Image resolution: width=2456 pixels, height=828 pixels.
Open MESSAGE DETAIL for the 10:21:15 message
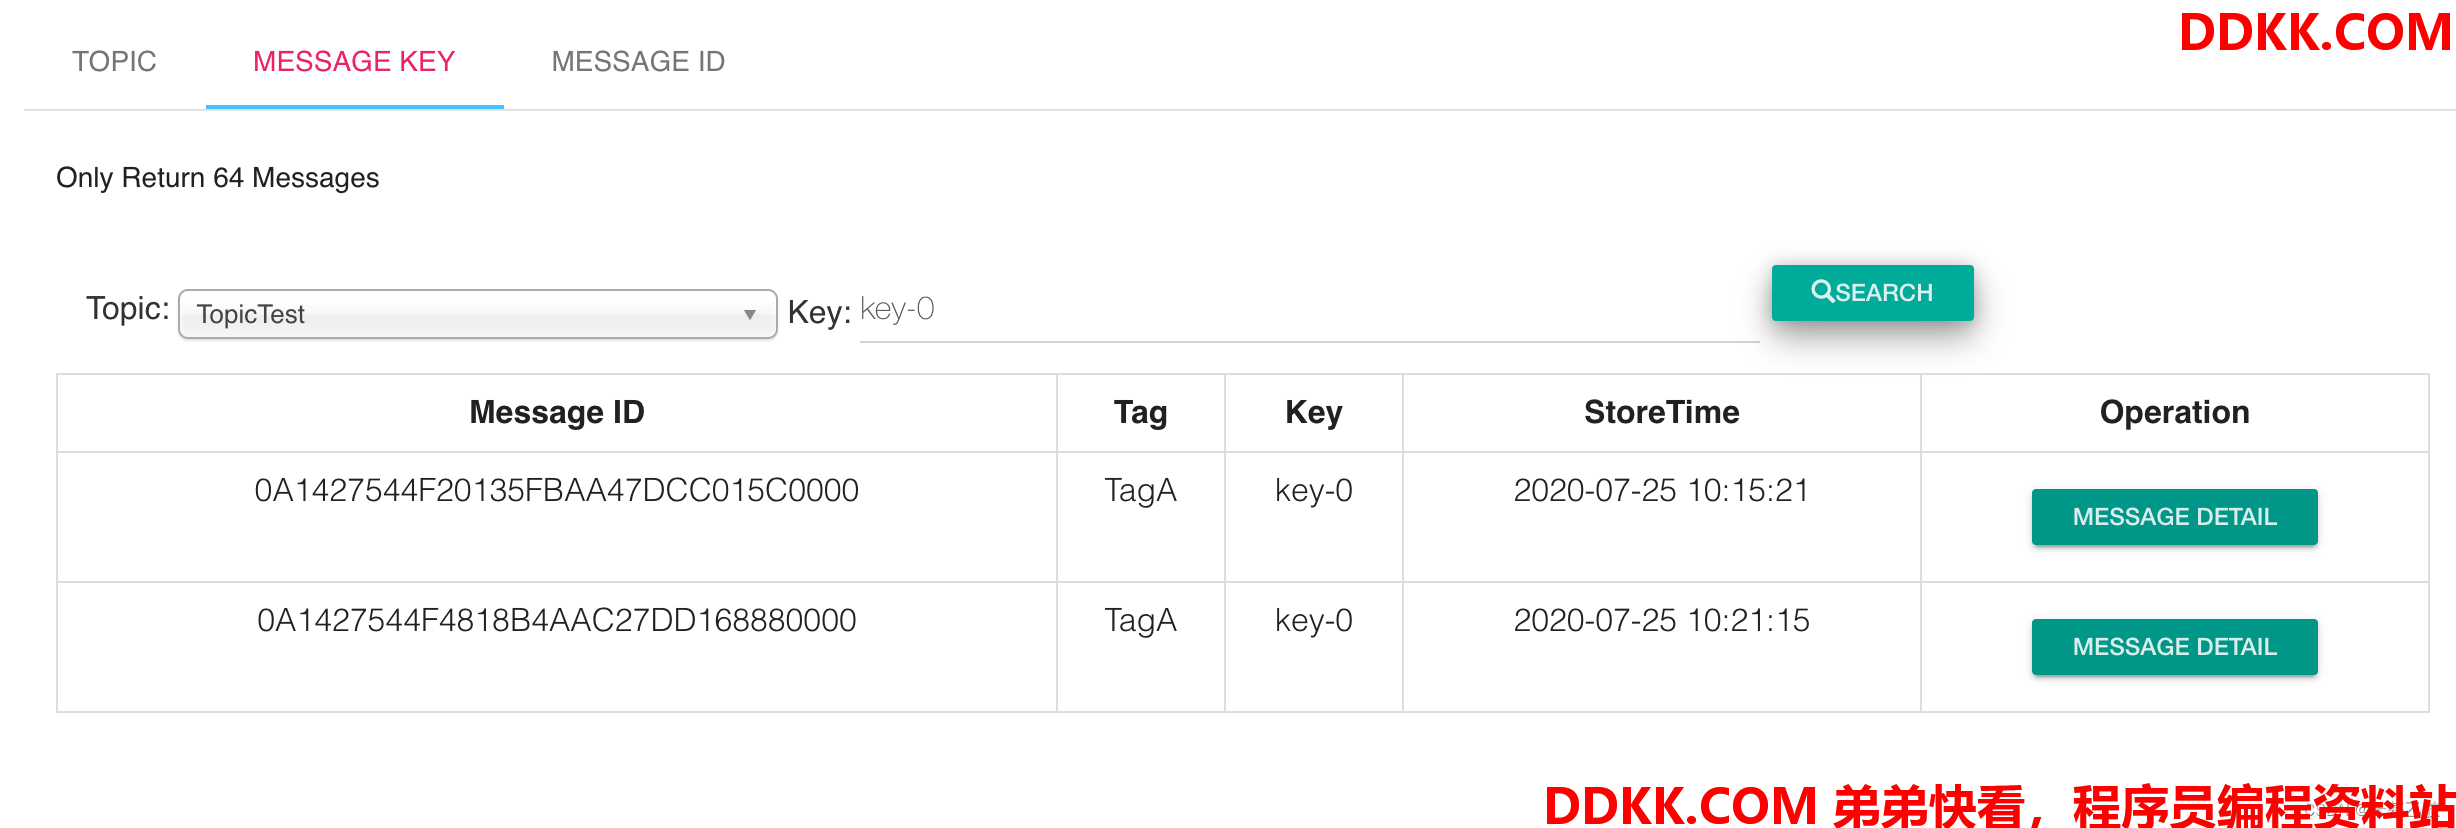(2173, 647)
